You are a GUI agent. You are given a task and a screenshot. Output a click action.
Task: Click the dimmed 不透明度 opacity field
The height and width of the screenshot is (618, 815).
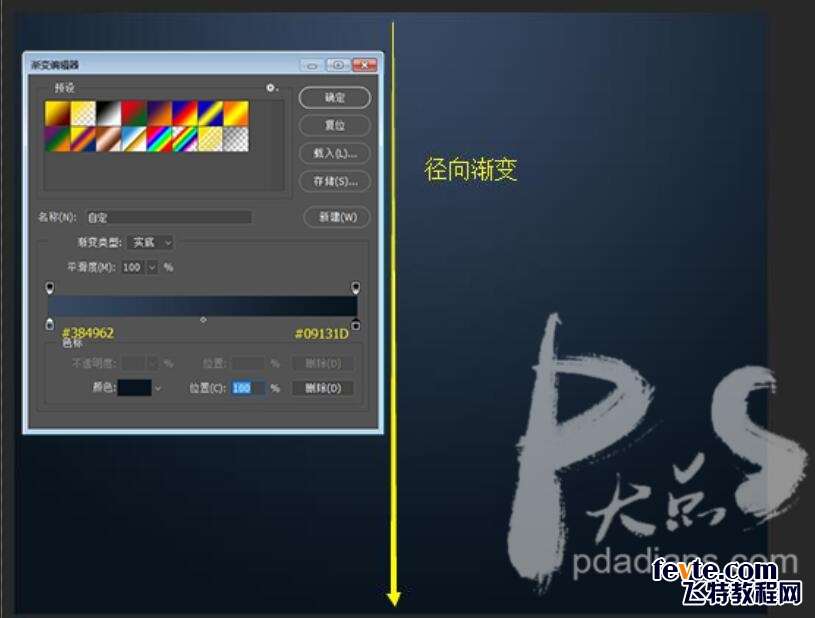pyautogui.click(x=134, y=363)
